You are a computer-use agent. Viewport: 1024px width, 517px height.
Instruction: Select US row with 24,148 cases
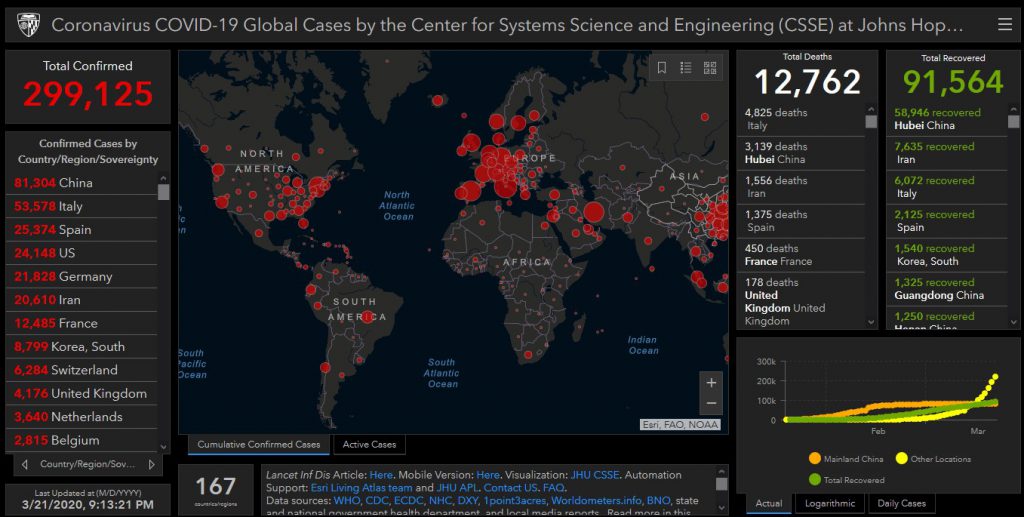point(82,253)
